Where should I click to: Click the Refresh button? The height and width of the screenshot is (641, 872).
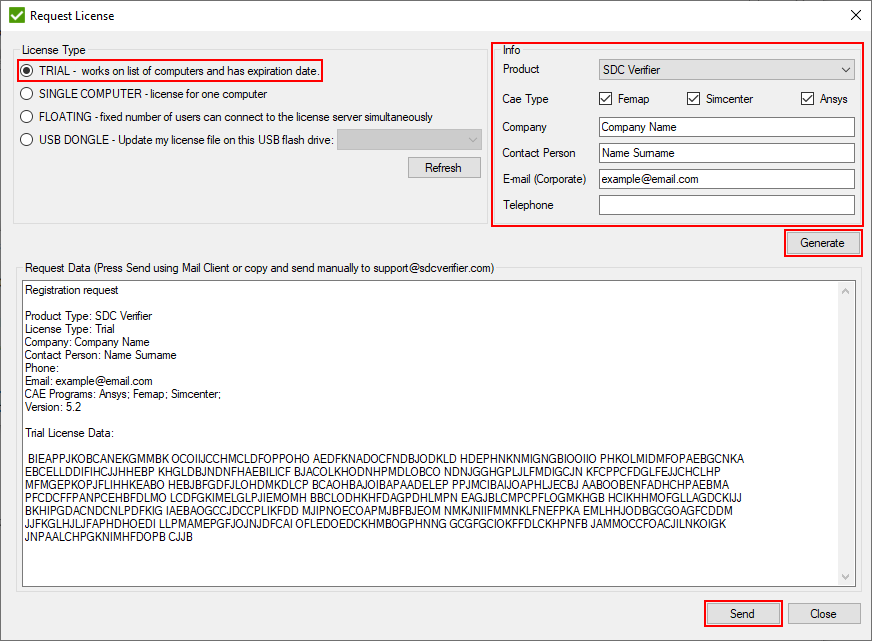click(444, 167)
